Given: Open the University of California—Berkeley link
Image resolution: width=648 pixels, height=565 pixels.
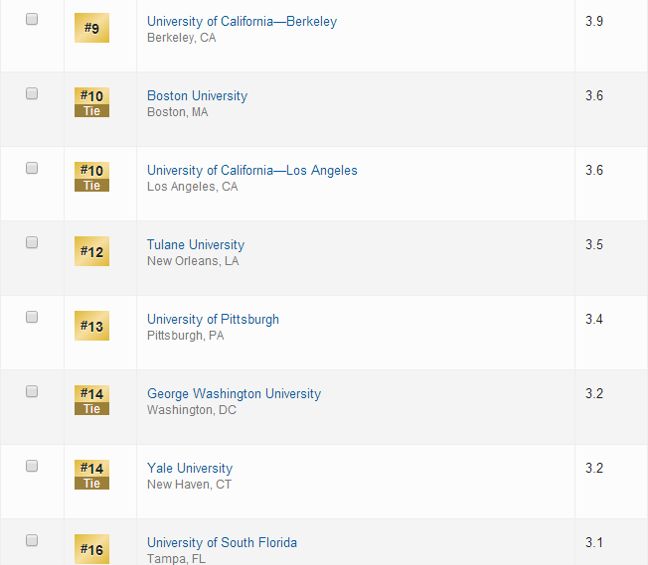Looking at the screenshot, I should click(x=242, y=21).
